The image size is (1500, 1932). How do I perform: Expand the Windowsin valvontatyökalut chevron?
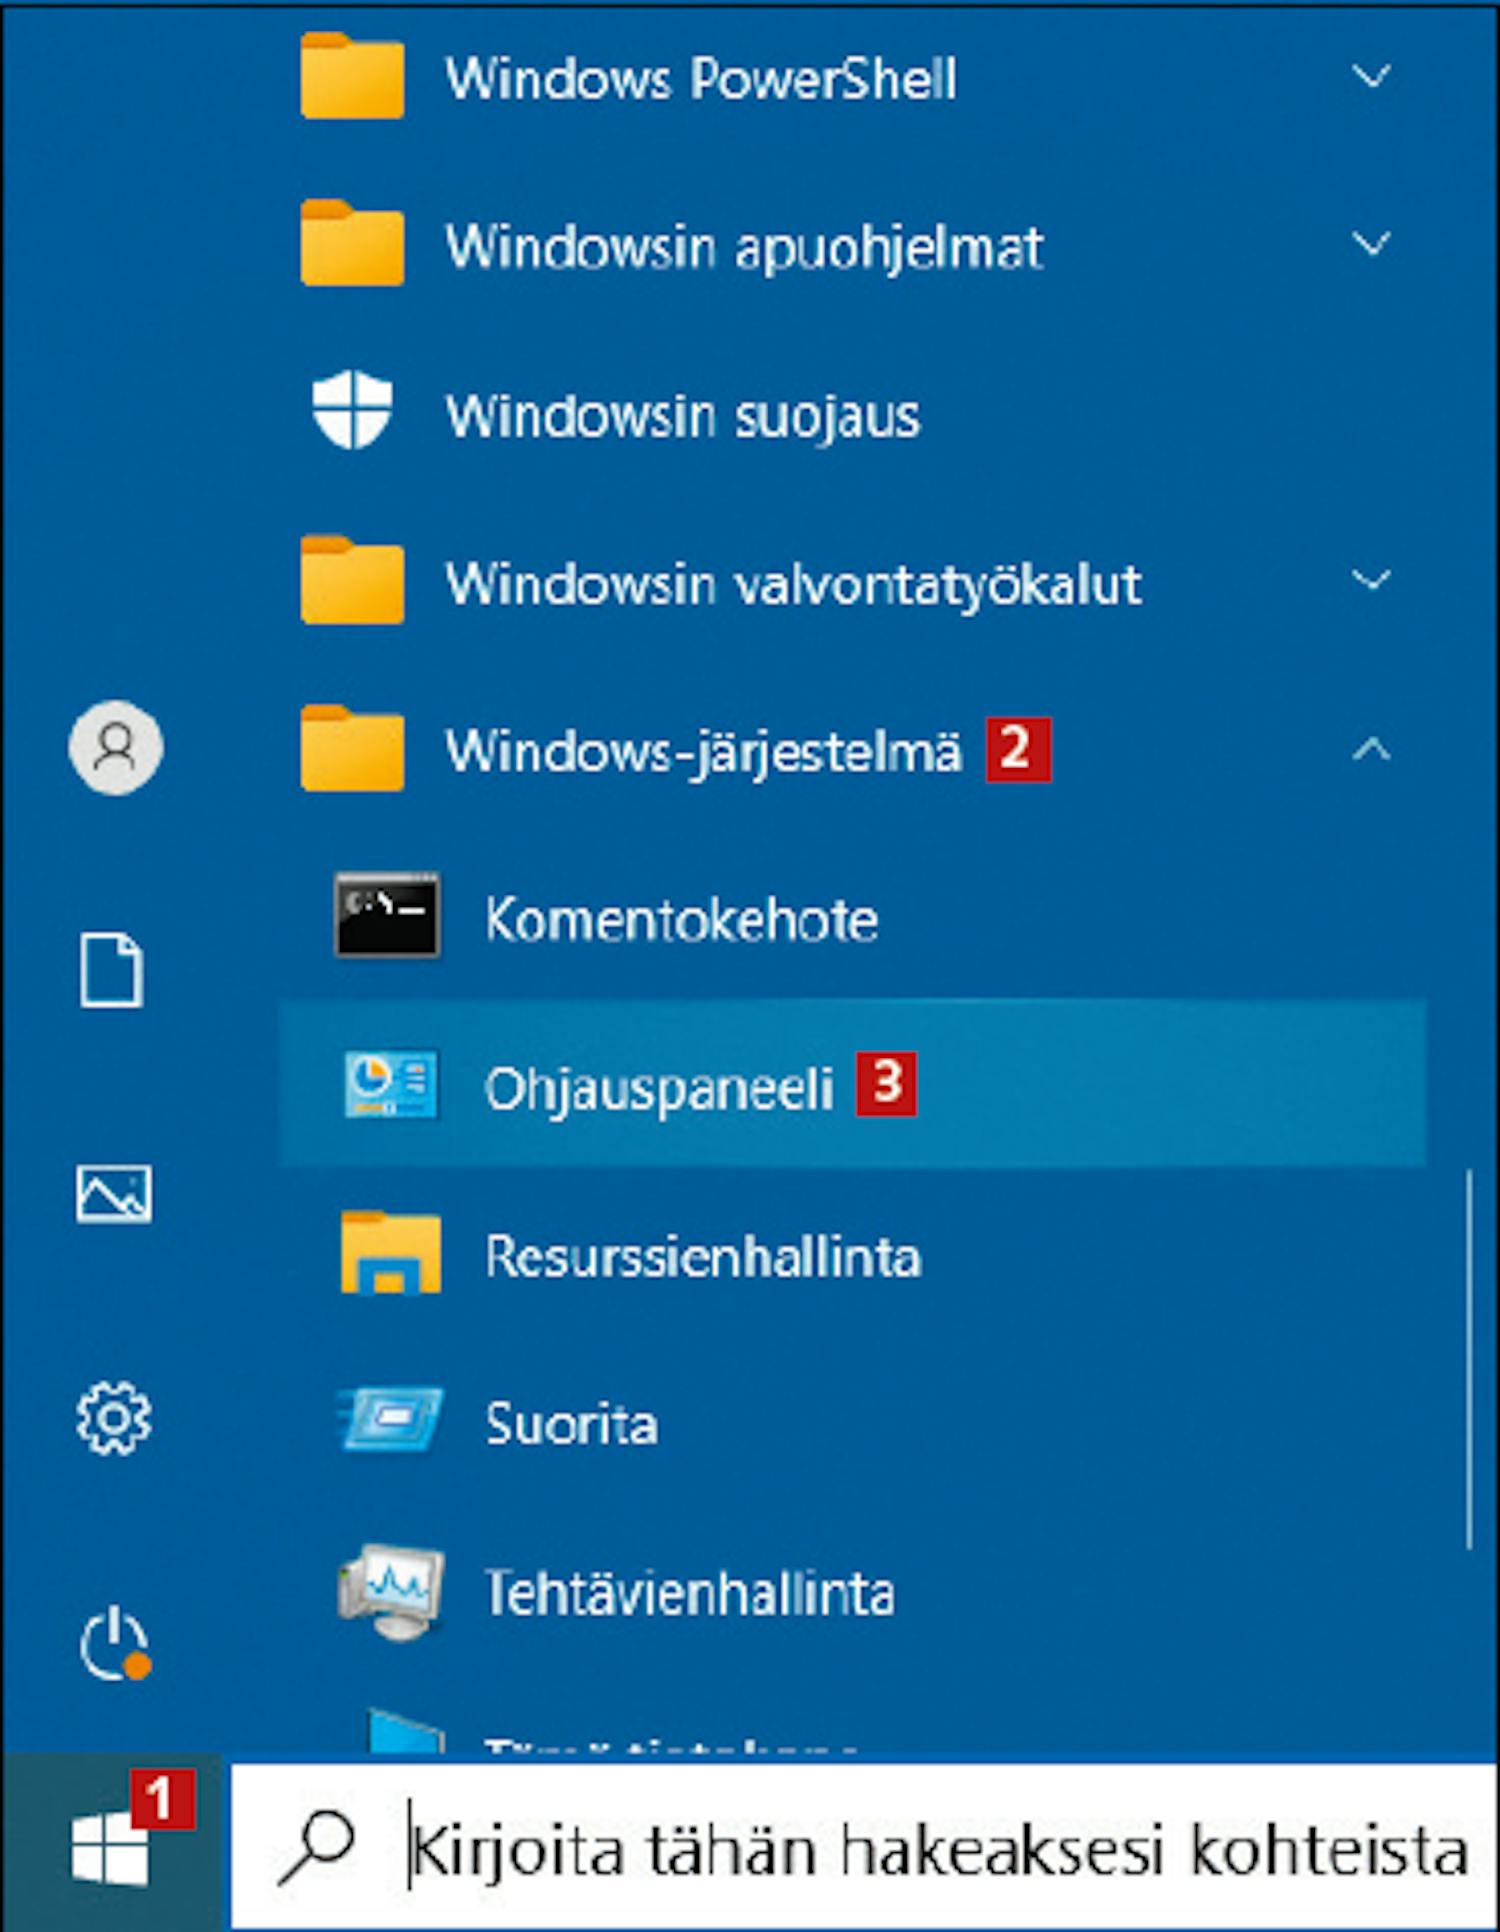[x=1371, y=580]
